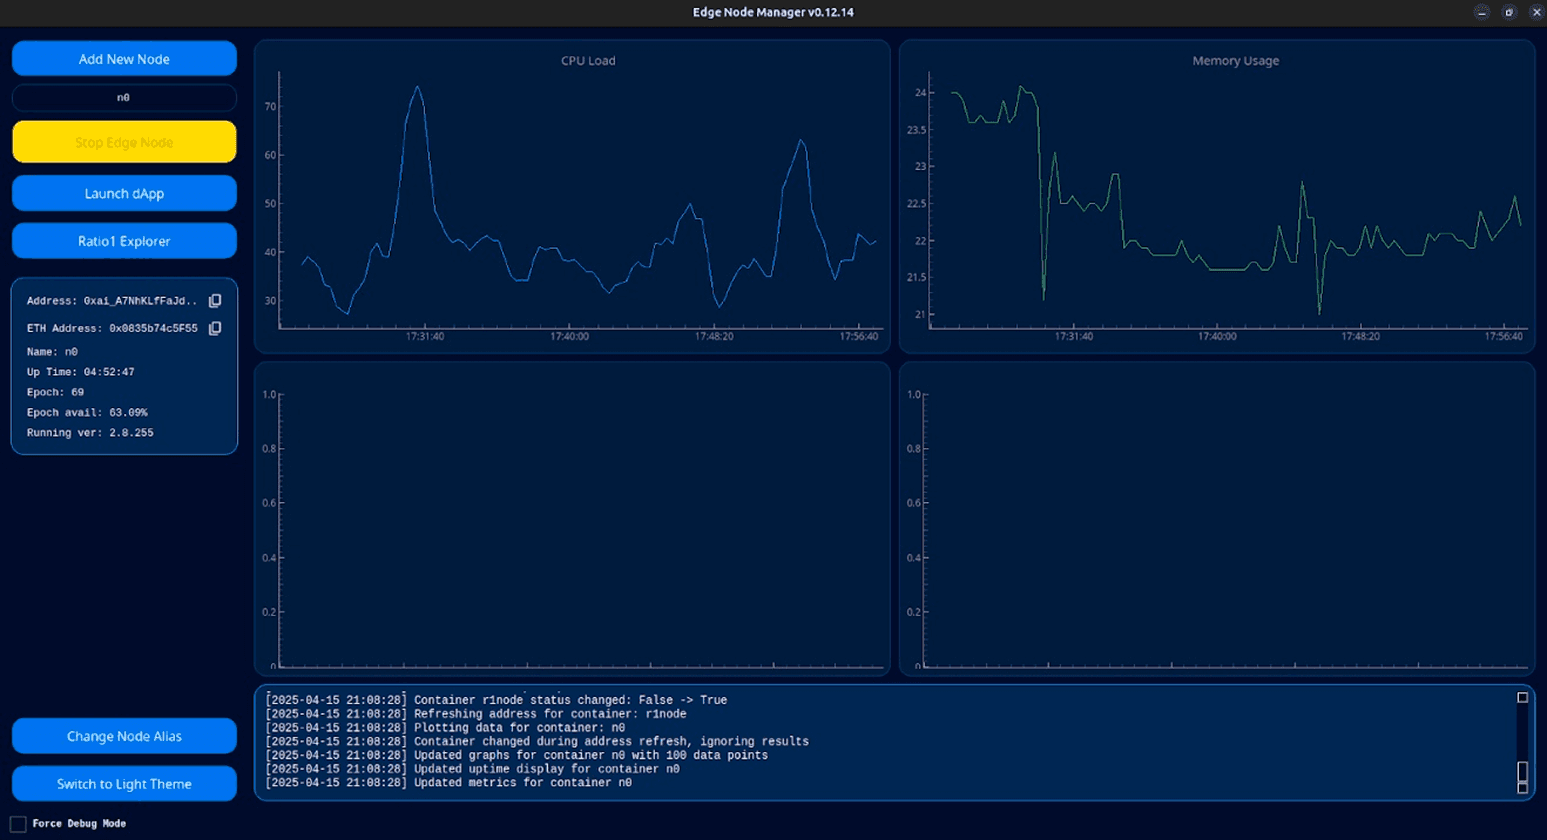Image resolution: width=1547 pixels, height=840 pixels.
Task: Copy the ETH Address to clipboard
Action: (215, 328)
